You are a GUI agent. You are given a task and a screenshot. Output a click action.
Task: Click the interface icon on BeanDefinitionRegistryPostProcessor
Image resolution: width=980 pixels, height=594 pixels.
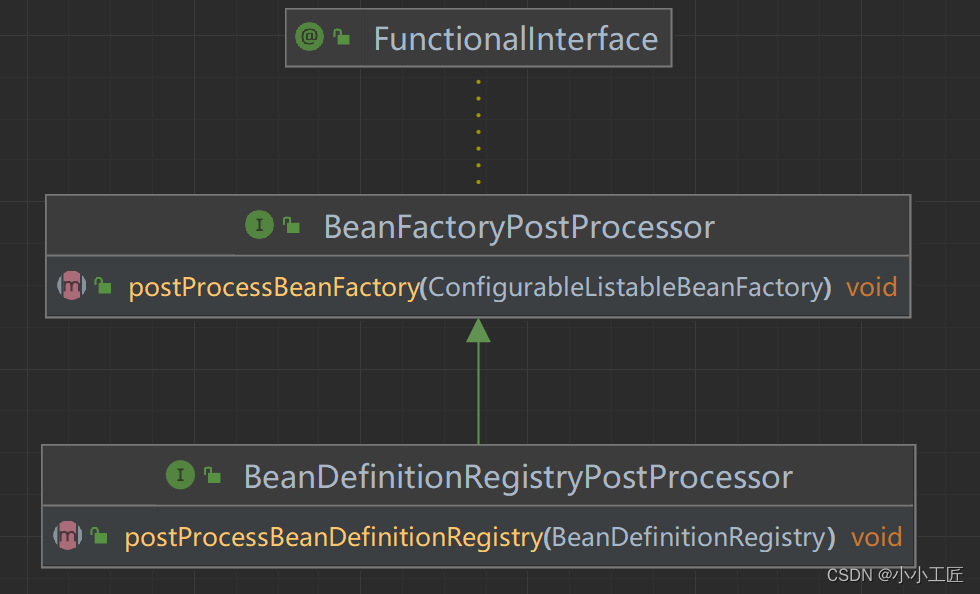tap(181, 476)
